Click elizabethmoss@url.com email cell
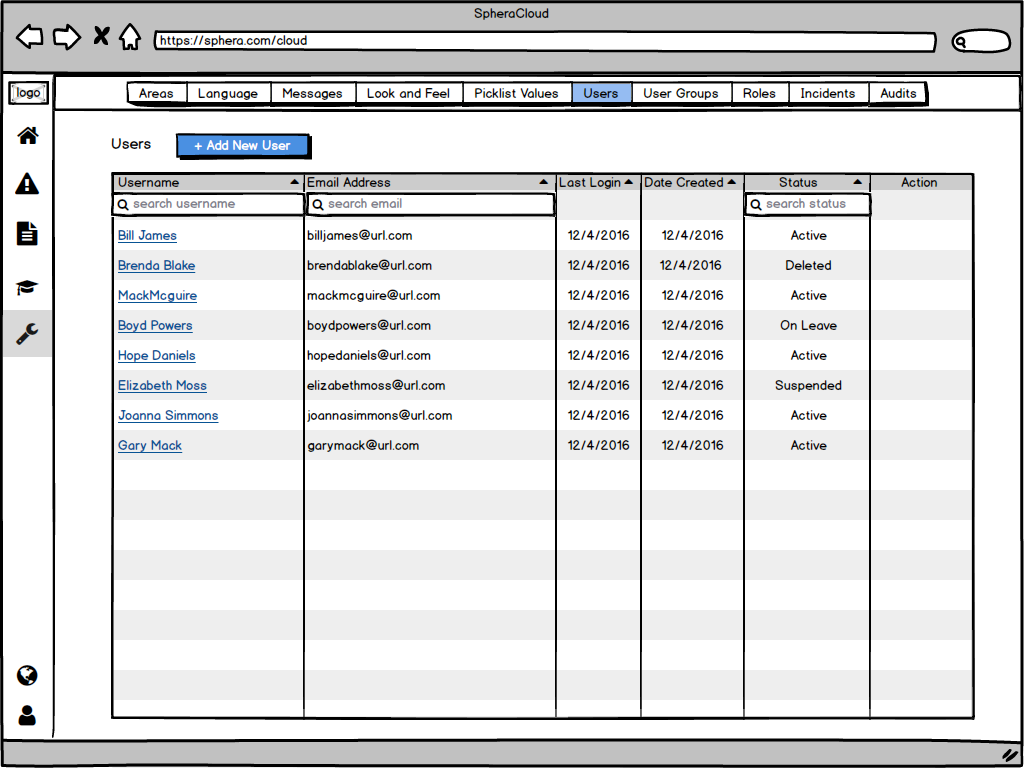 [x=376, y=386]
